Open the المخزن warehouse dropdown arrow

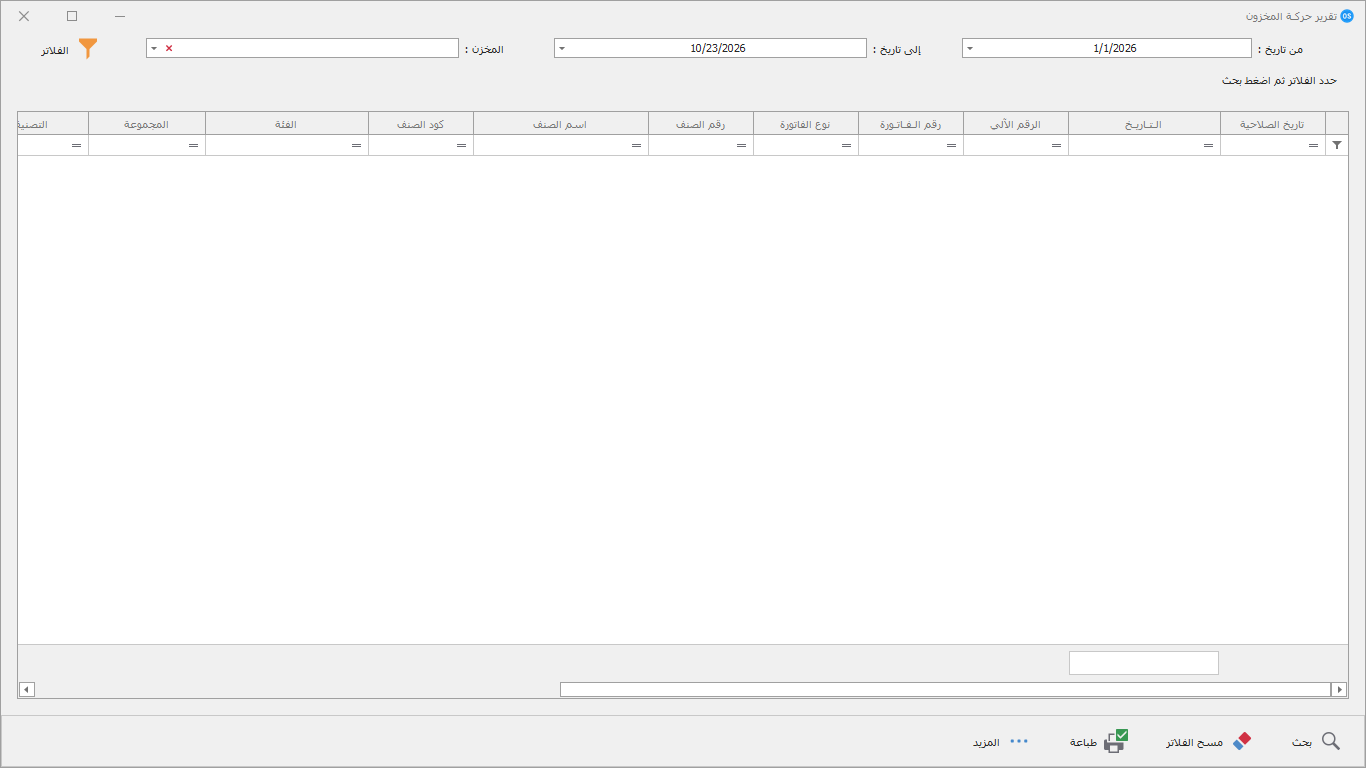pyautogui.click(x=154, y=48)
